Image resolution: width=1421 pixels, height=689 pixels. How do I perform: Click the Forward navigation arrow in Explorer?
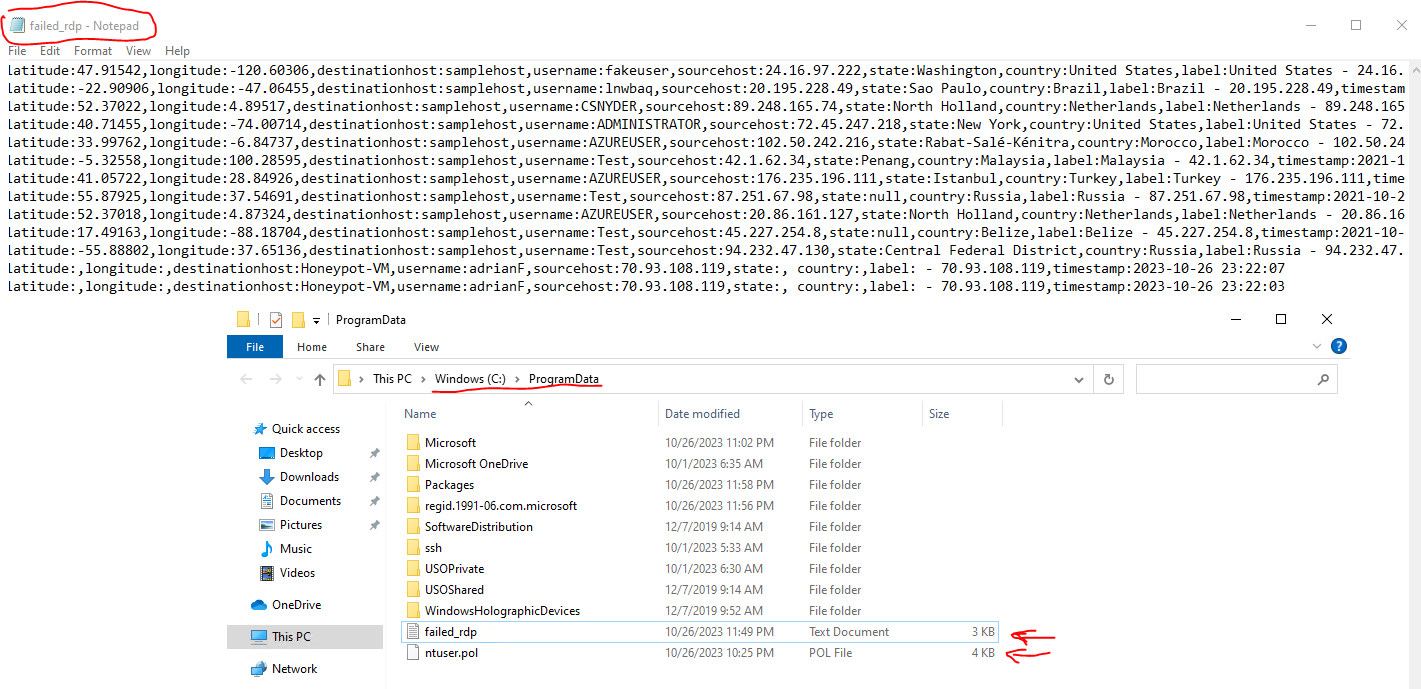pos(275,380)
